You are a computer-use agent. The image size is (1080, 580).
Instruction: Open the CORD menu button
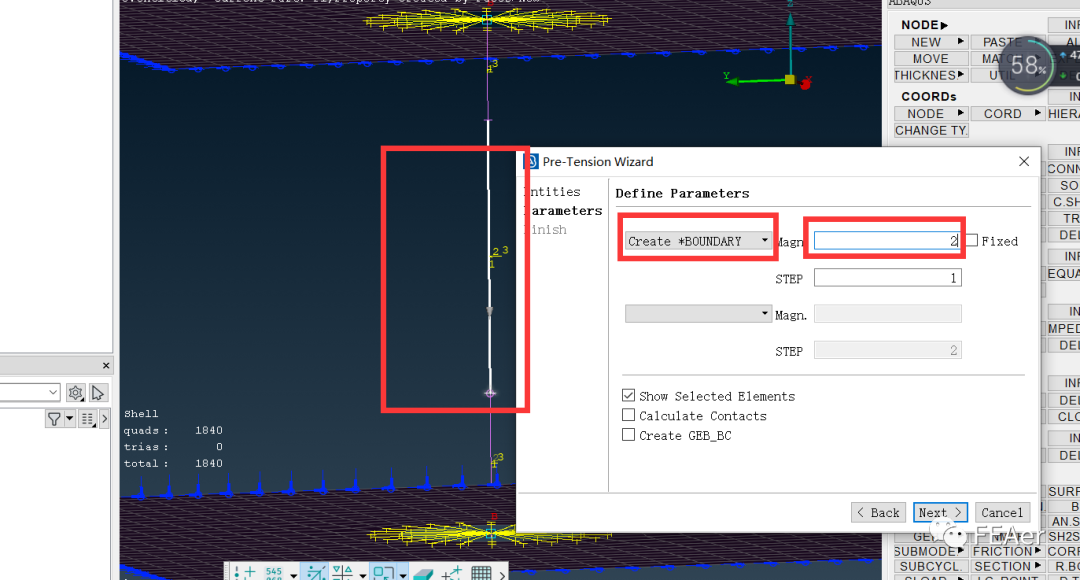point(1008,114)
